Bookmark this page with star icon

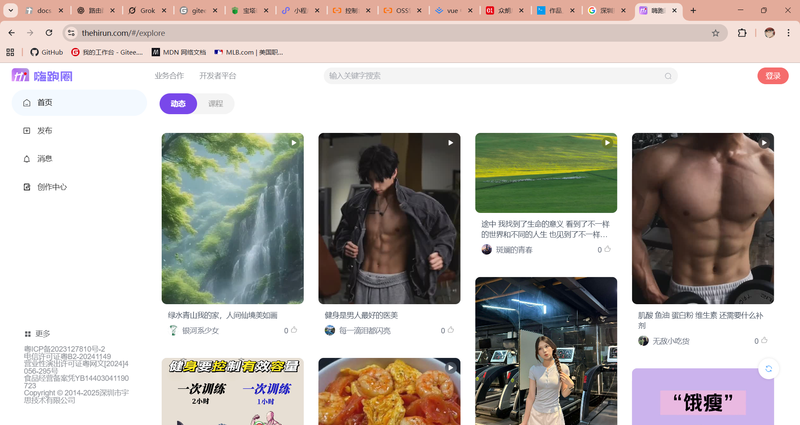[x=715, y=33]
